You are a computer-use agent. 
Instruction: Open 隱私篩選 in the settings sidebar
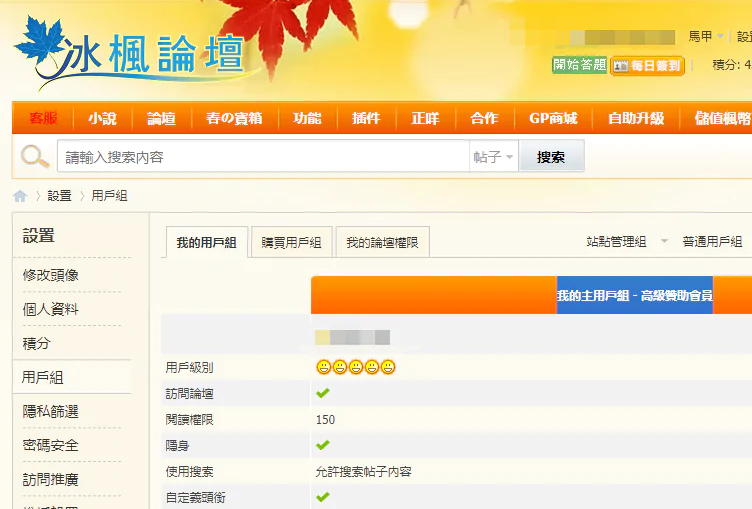[50, 411]
